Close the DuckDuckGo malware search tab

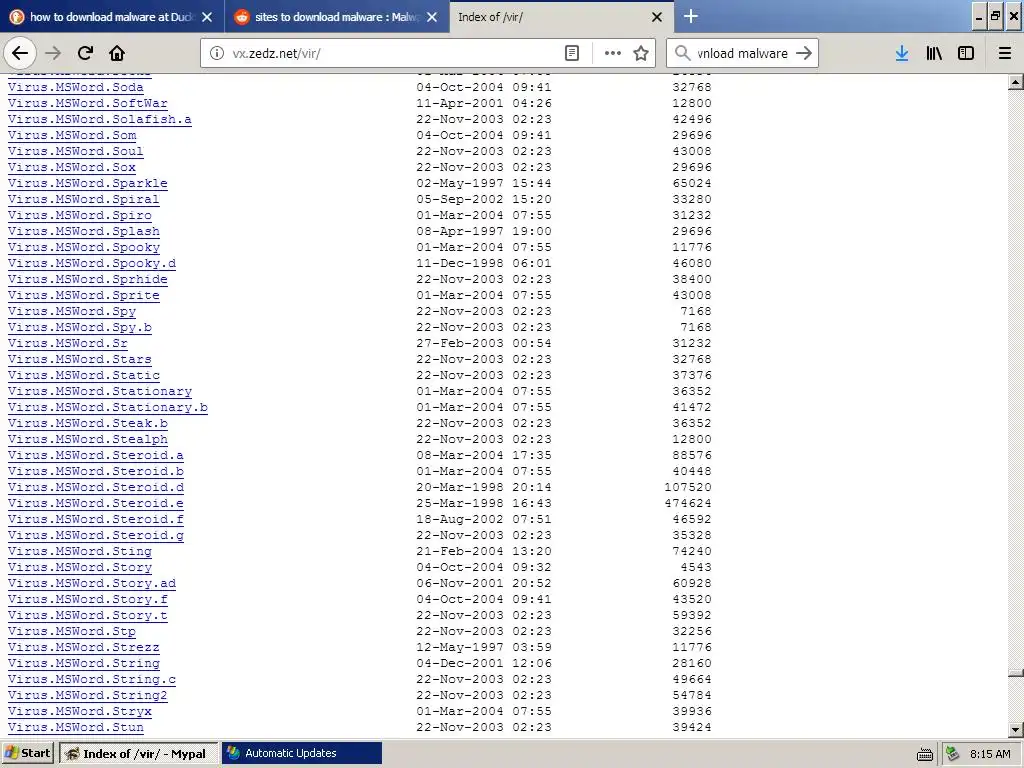tap(207, 17)
